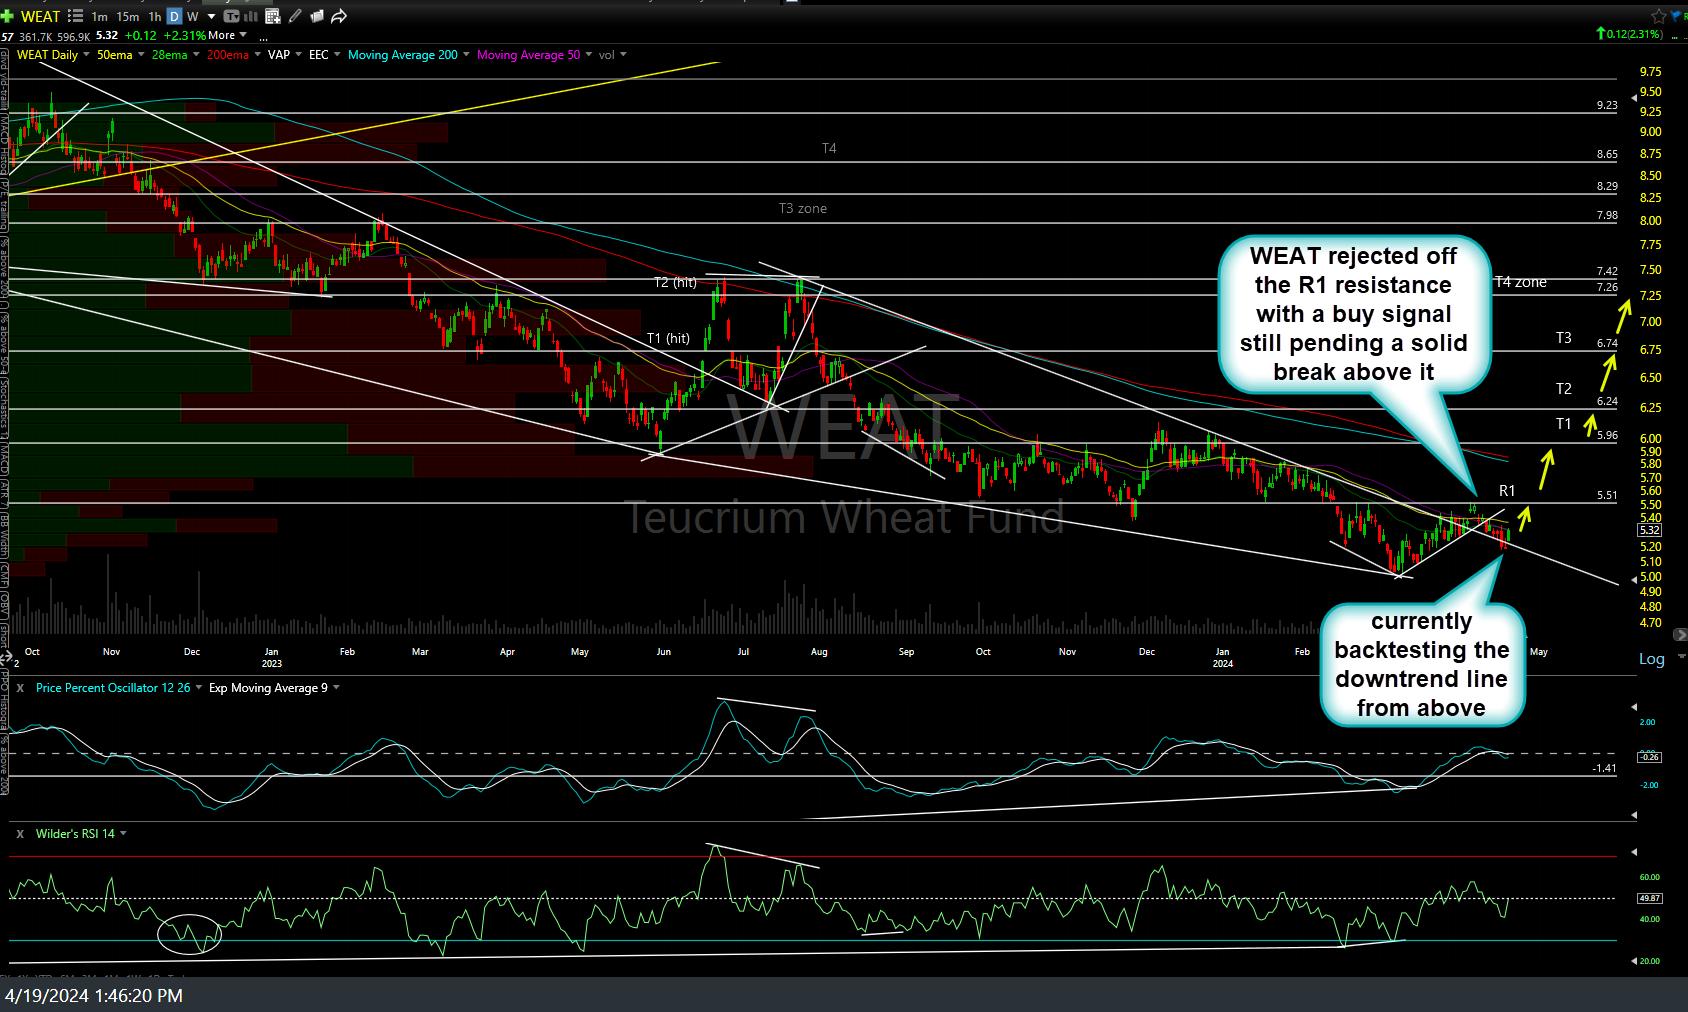This screenshot has width=1688, height=1012.
Task: Switch to weekly W timeframe
Action: coord(193,16)
